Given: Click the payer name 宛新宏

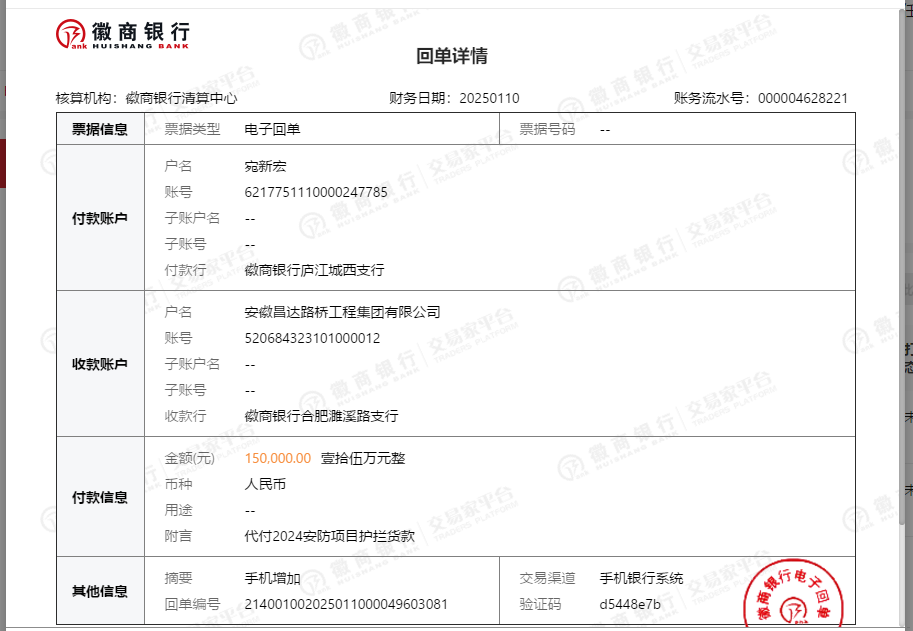Looking at the screenshot, I should coord(265,166).
